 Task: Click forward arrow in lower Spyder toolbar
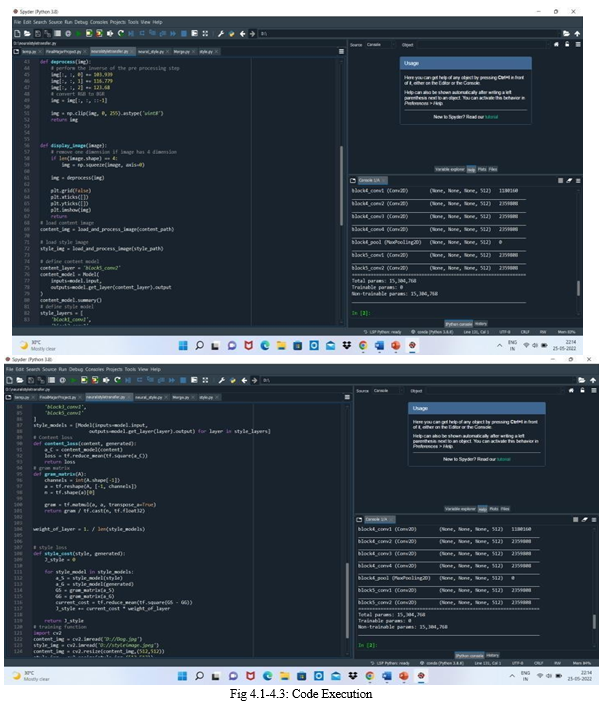click(x=254, y=380)
